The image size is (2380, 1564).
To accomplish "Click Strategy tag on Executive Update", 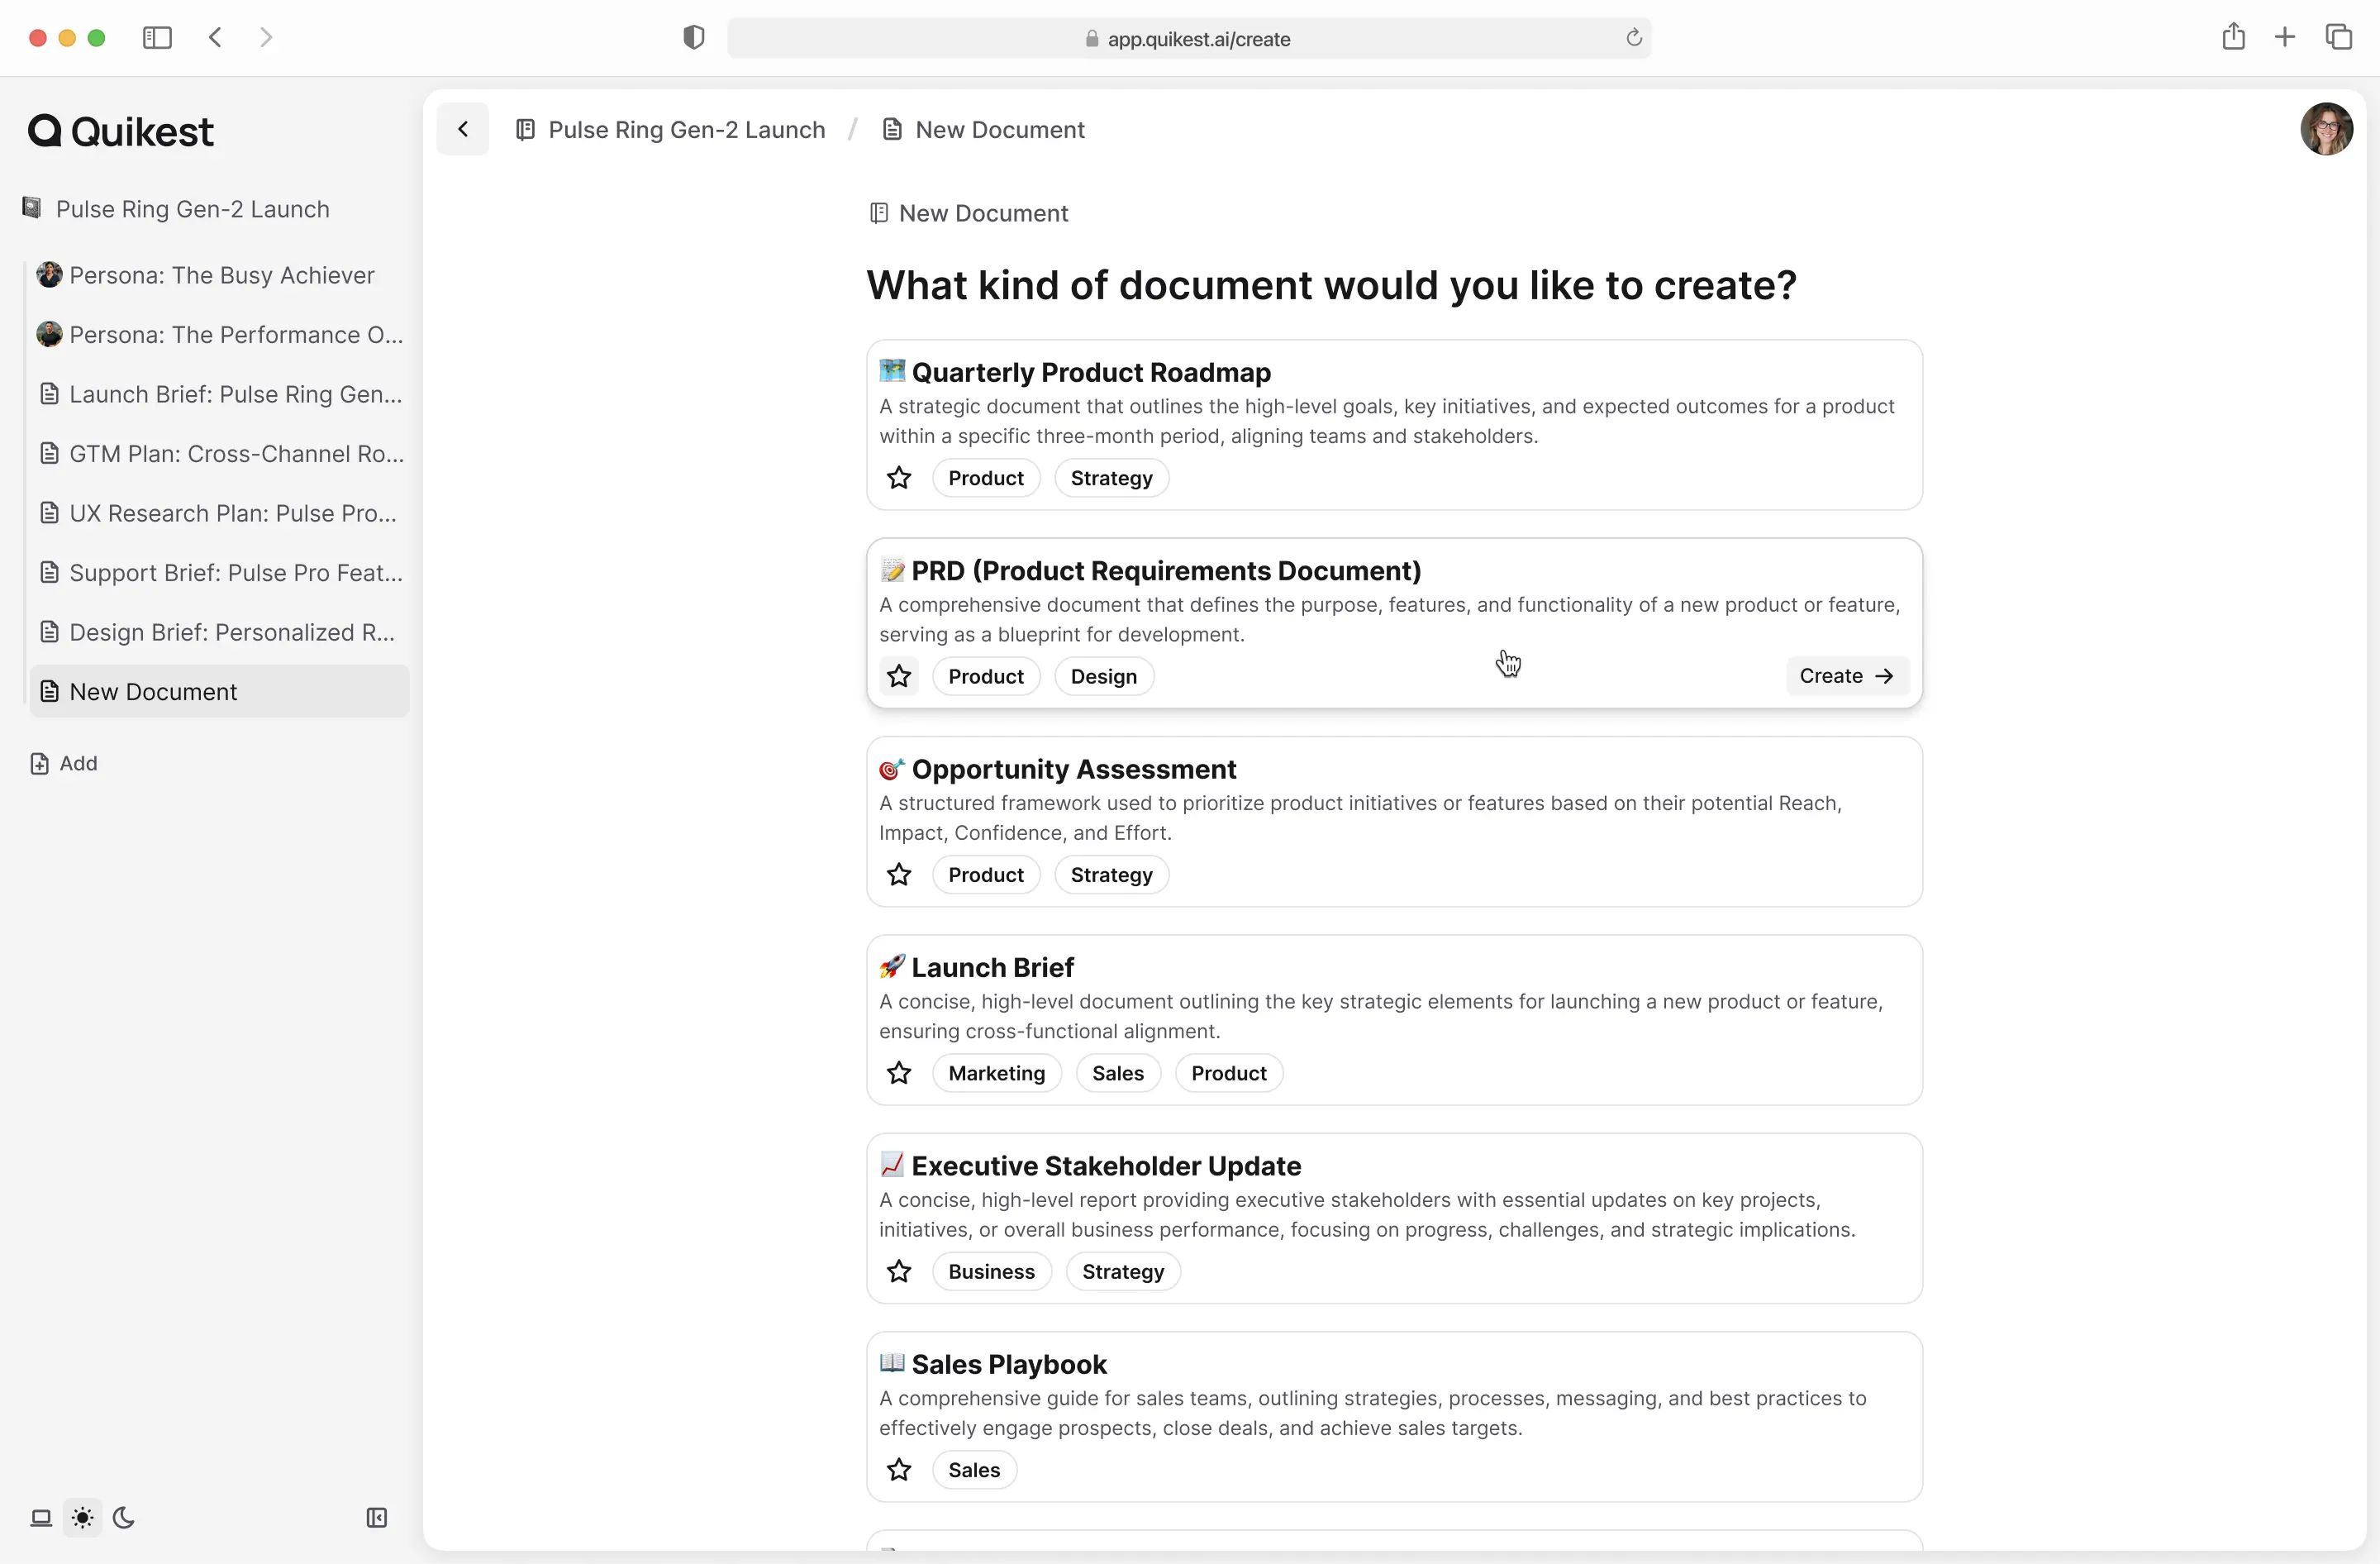I will tap(1122, 1272).
